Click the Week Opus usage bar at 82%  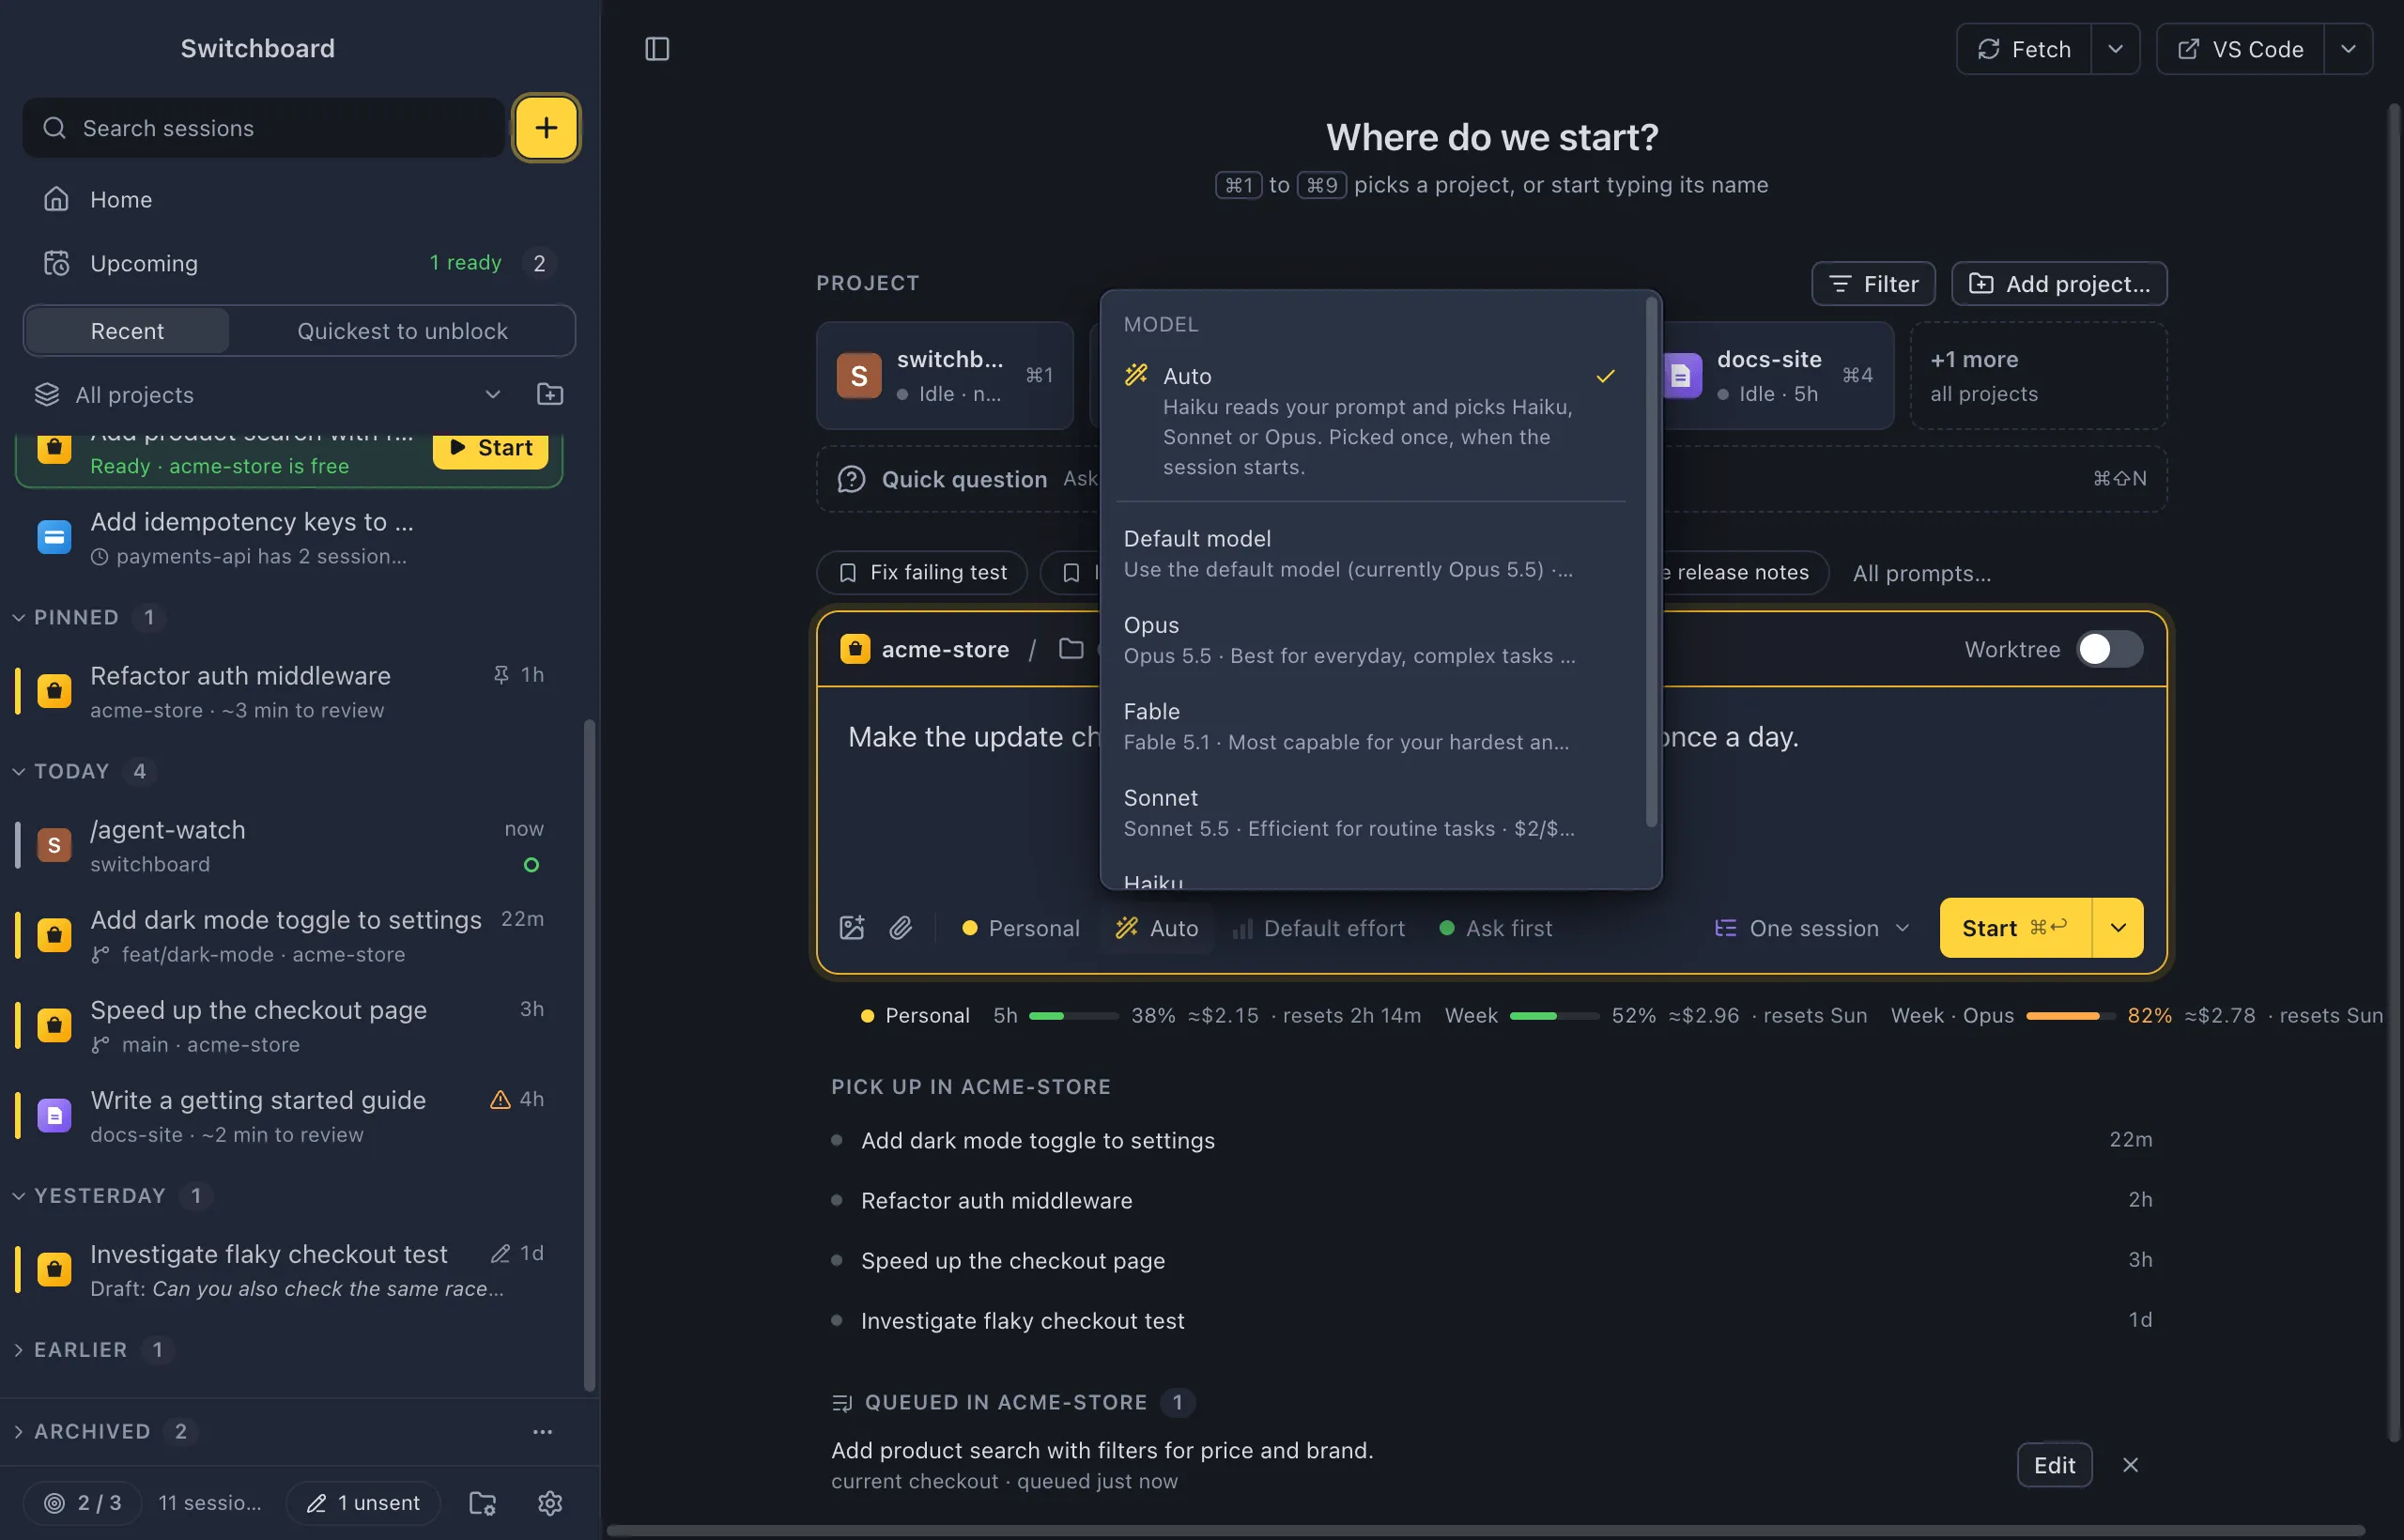click(2070, 1015)
